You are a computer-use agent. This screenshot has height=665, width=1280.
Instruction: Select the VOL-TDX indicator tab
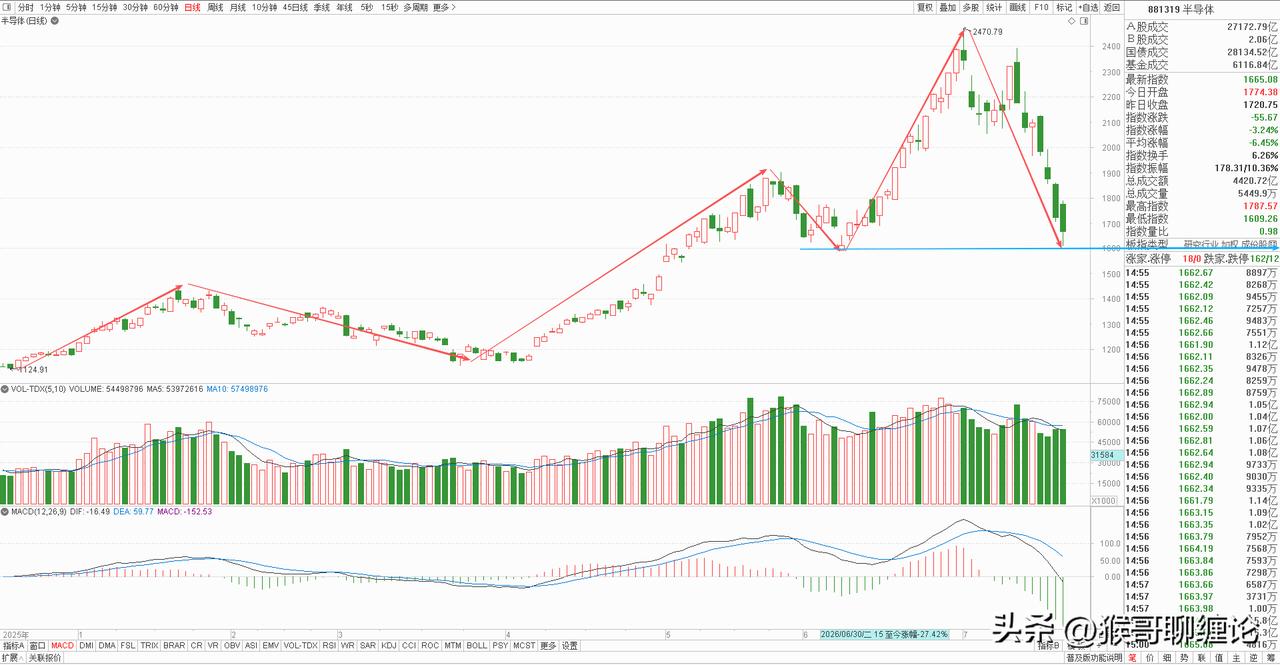point(301,645)
